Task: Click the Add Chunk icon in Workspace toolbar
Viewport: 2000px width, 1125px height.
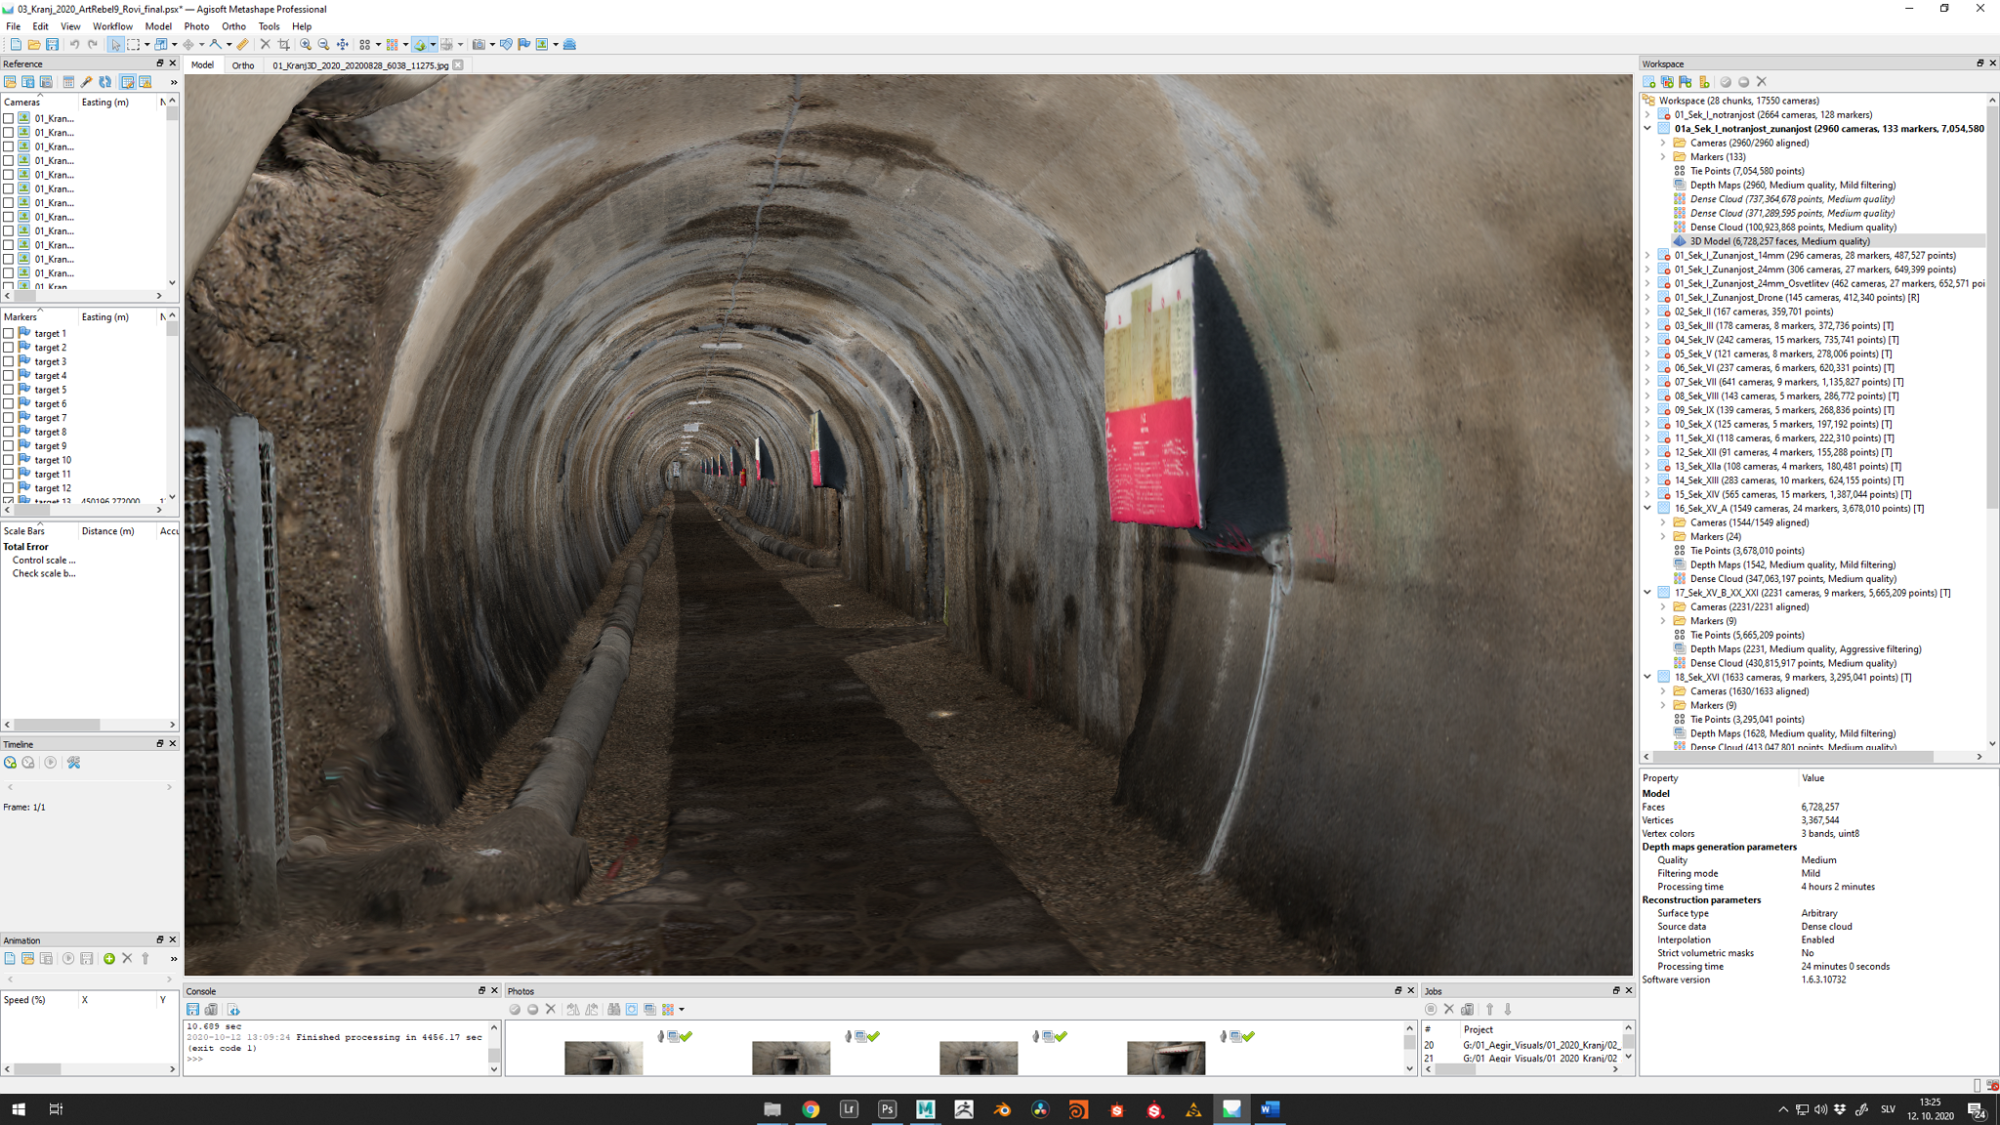Action: tap(1649, 82)
